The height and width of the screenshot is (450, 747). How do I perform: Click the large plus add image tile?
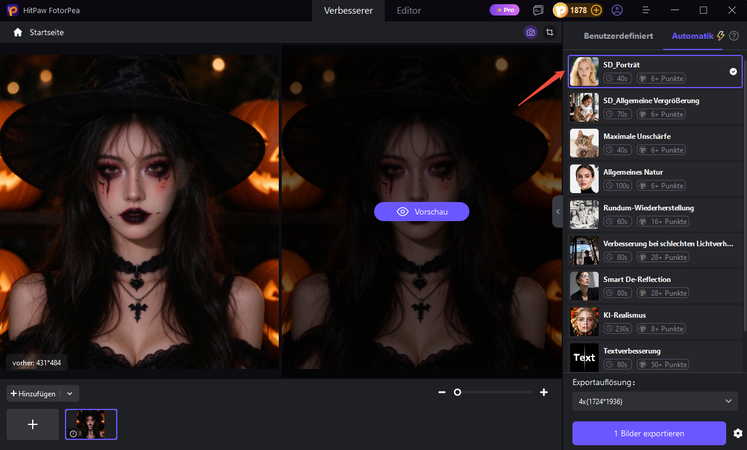(33, 424)
